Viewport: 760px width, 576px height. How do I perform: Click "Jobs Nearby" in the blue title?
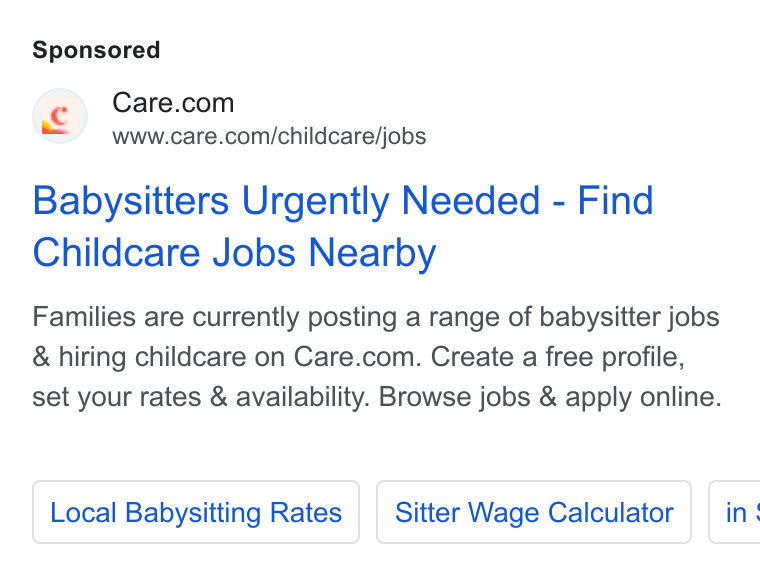[325, 253]
